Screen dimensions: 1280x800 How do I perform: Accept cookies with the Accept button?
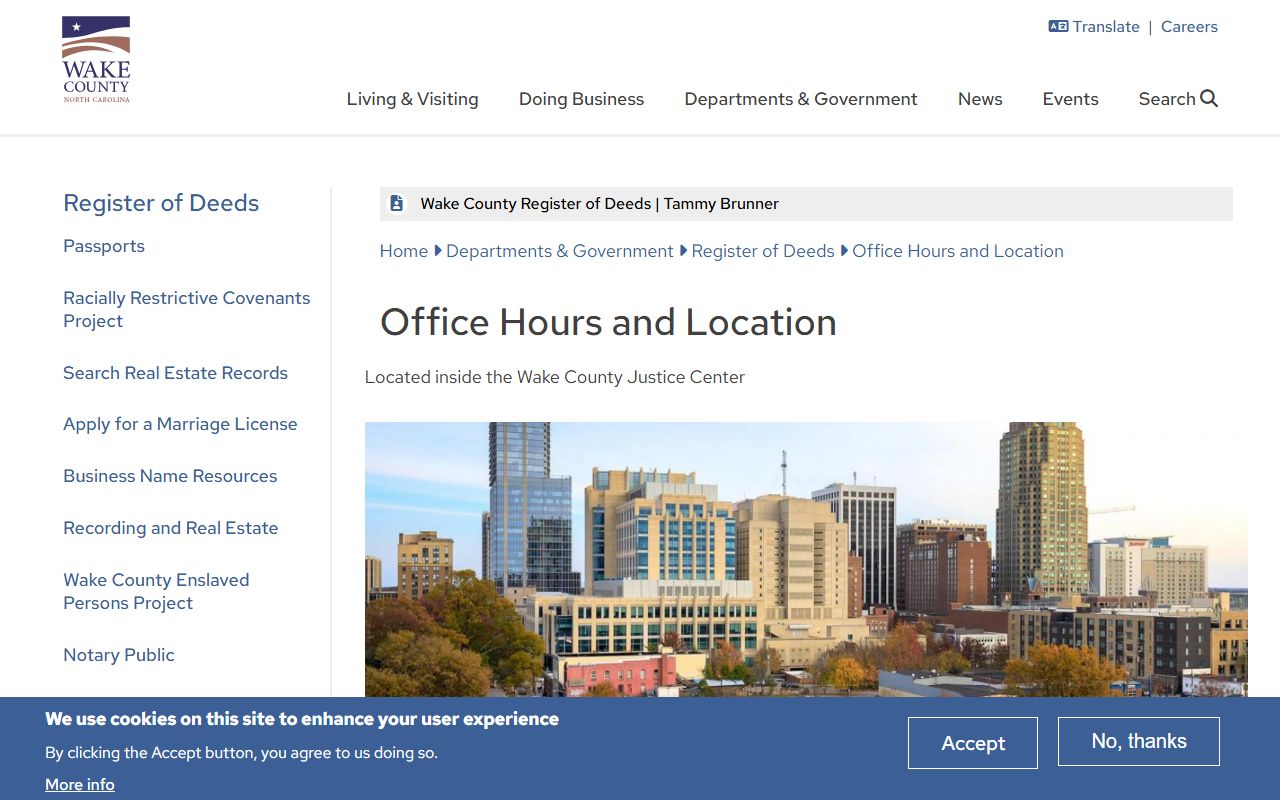[973, 743]
